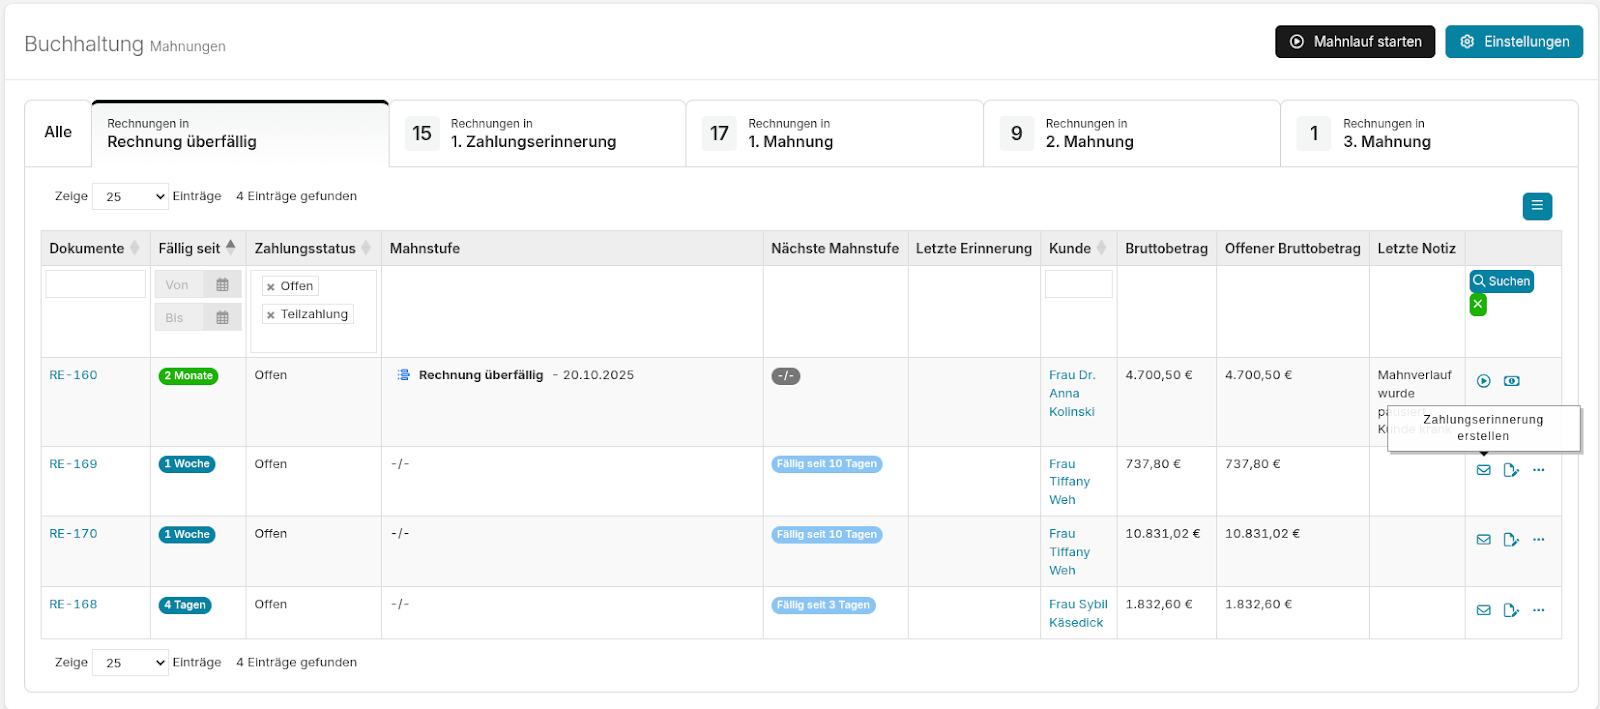Reset filters with the green X button
1600x709 pixels.
pos(1477,305)
